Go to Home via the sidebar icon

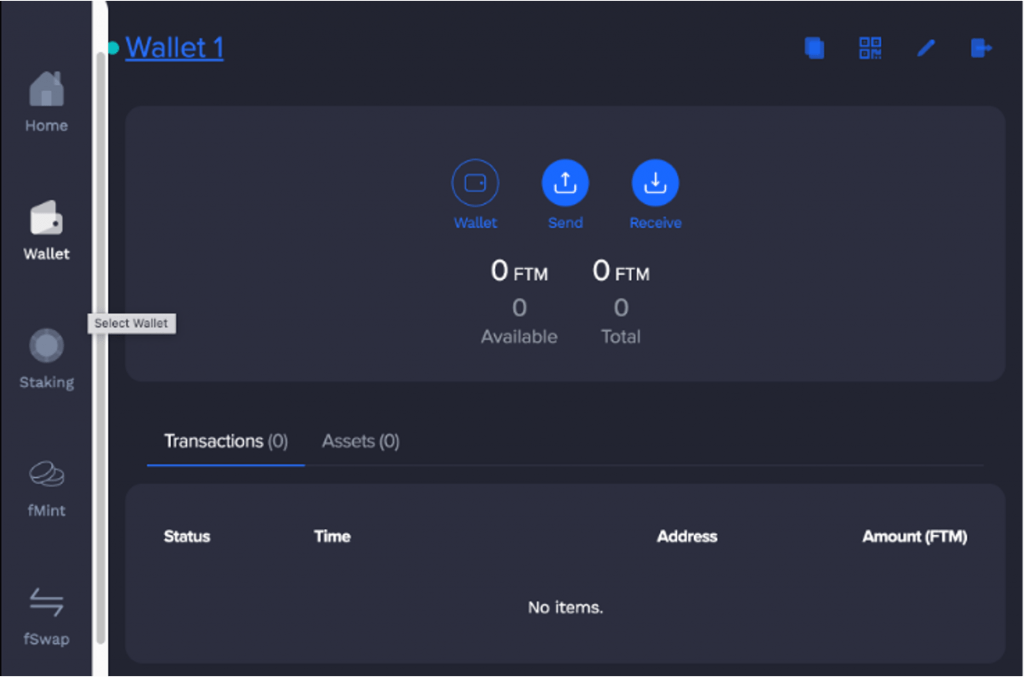(x=46, y=100)
